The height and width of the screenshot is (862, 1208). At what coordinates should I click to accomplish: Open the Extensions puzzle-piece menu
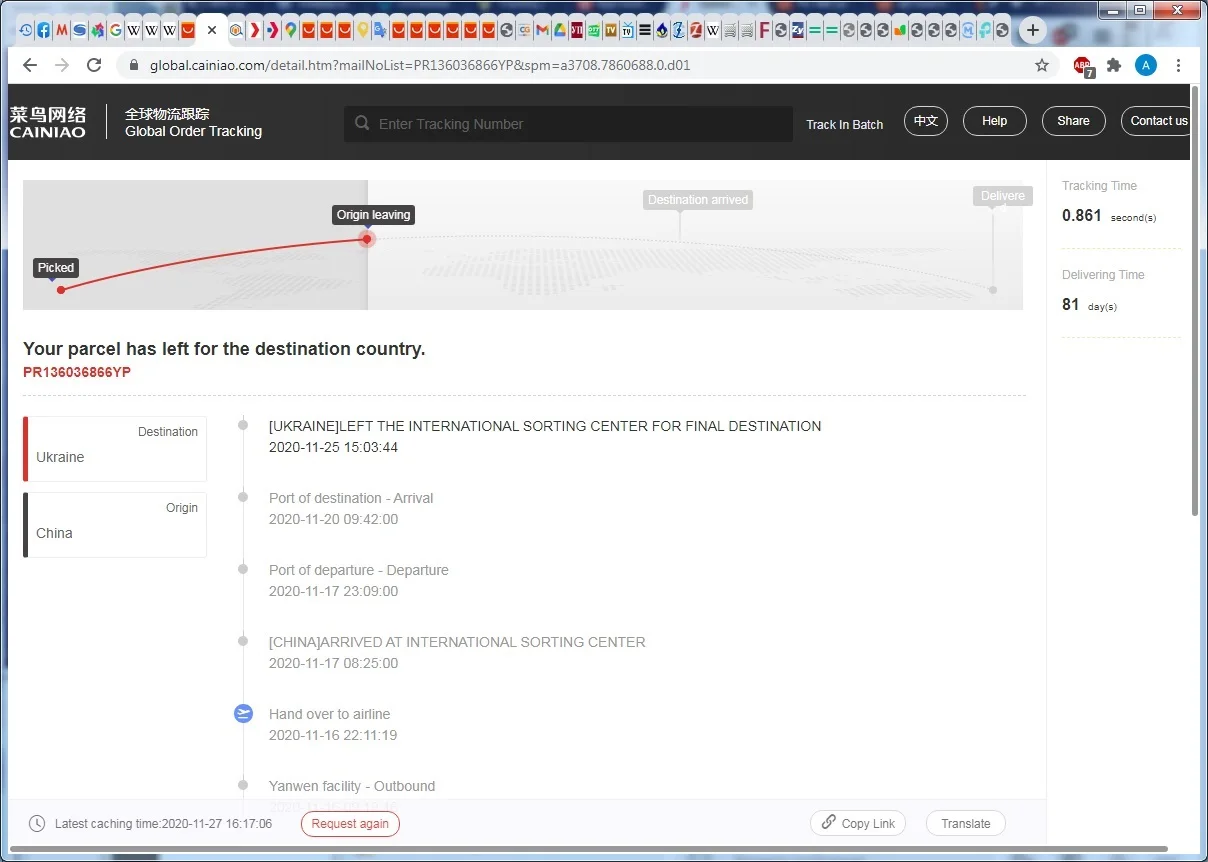click(x=1114, y=65)
